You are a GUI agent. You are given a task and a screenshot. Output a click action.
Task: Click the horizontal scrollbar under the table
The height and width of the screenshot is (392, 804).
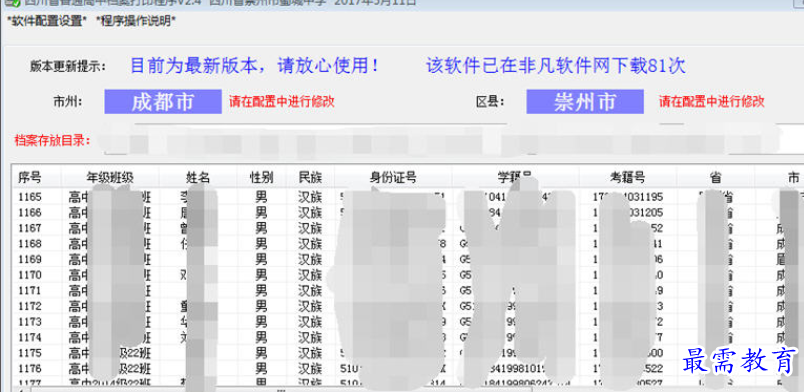(282, 389)
